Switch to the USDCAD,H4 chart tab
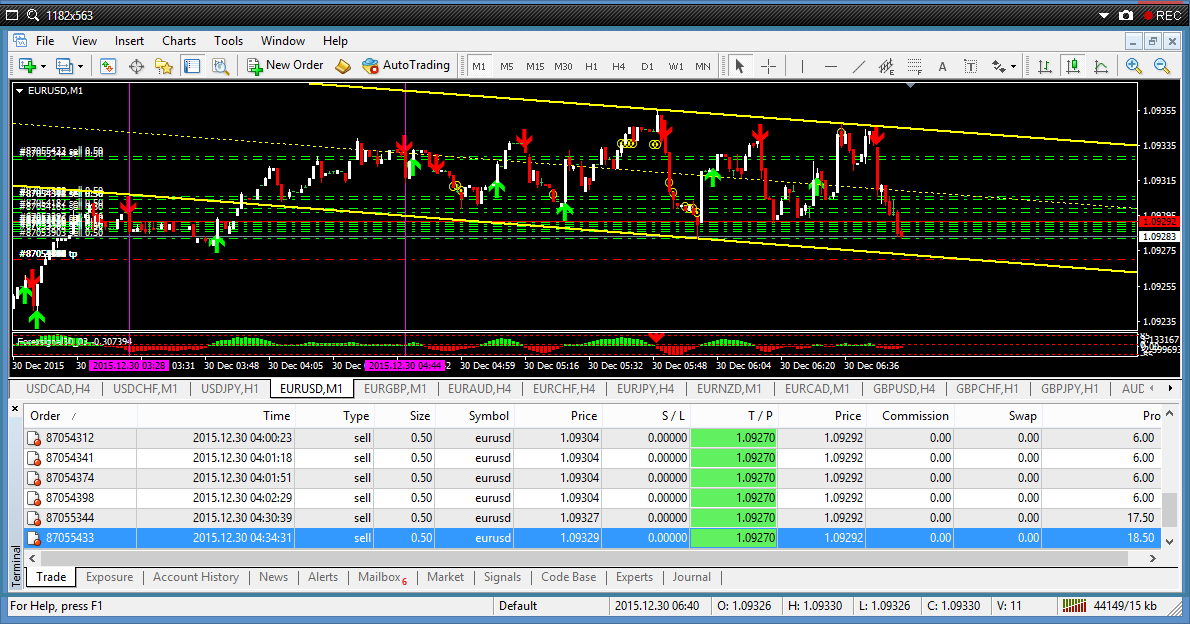Image resolution: width=1190 pixels, height=624 pixels. 58,389
